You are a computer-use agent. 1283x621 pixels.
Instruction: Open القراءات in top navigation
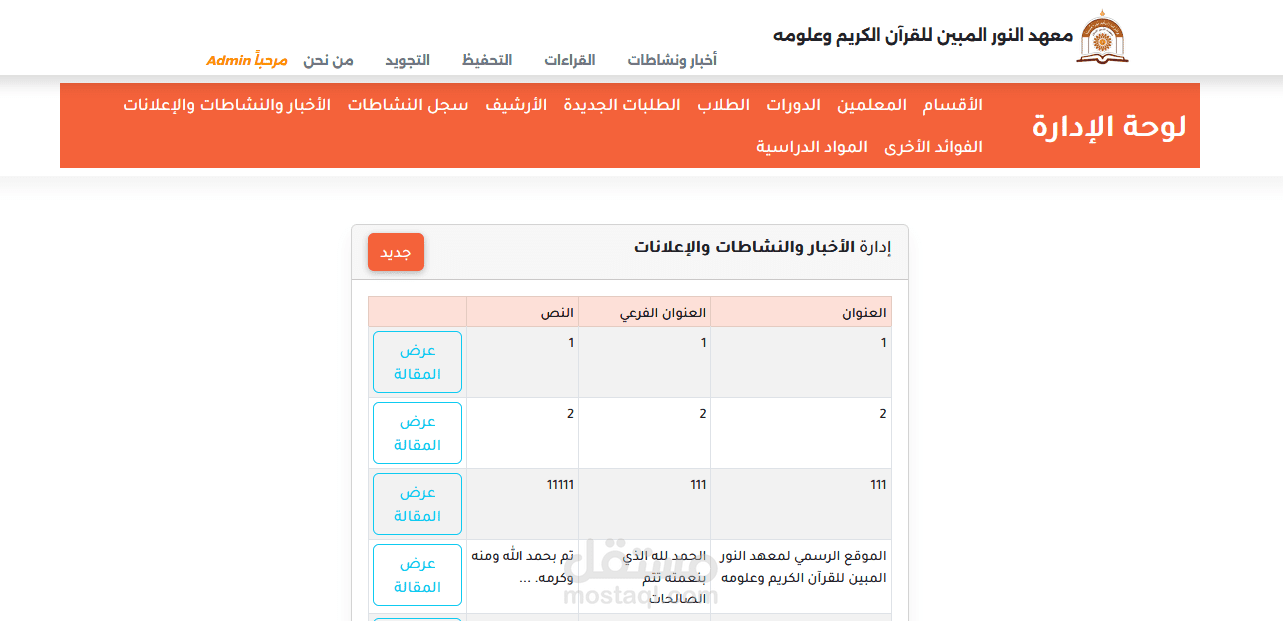pyautogui.click(x=570, y=60)
